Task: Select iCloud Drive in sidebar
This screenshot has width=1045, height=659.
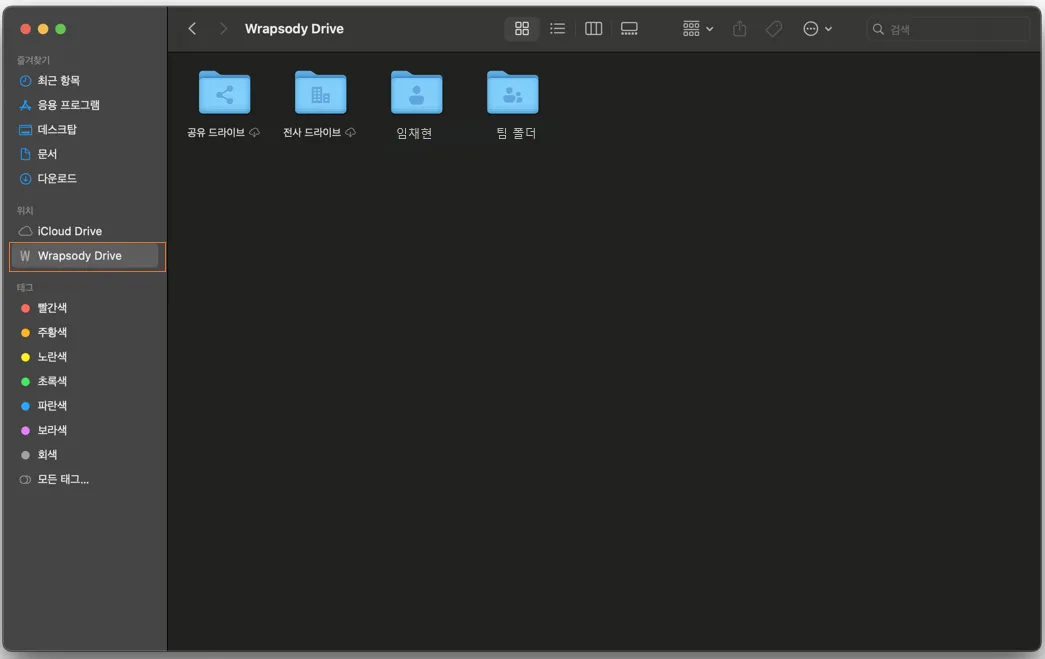Action: (85, 231)
